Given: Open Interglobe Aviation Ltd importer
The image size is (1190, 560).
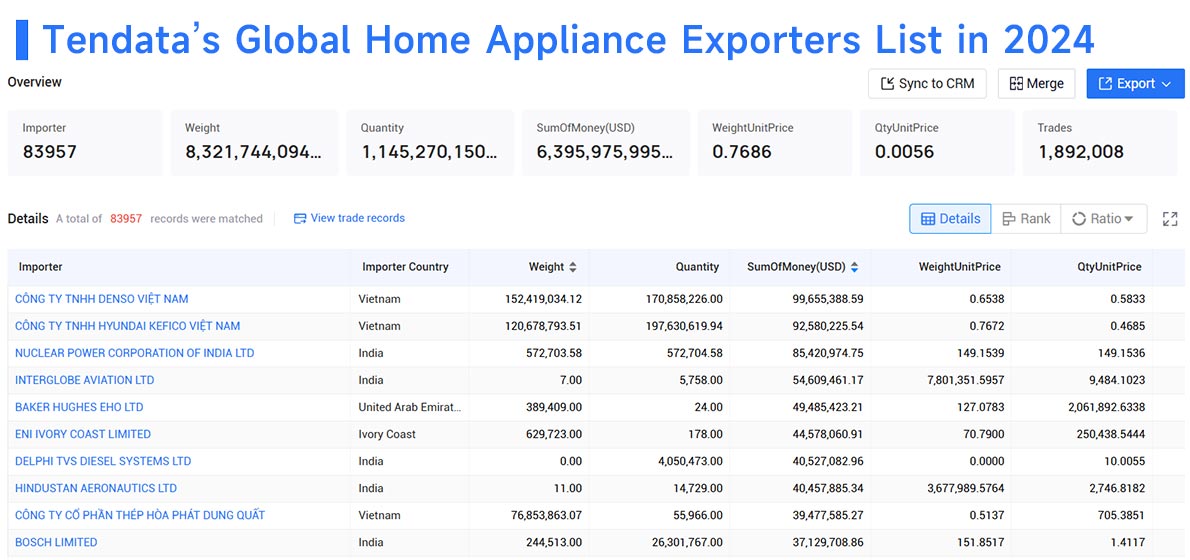Looking at the screenshot, I should (x=84, y=380).
